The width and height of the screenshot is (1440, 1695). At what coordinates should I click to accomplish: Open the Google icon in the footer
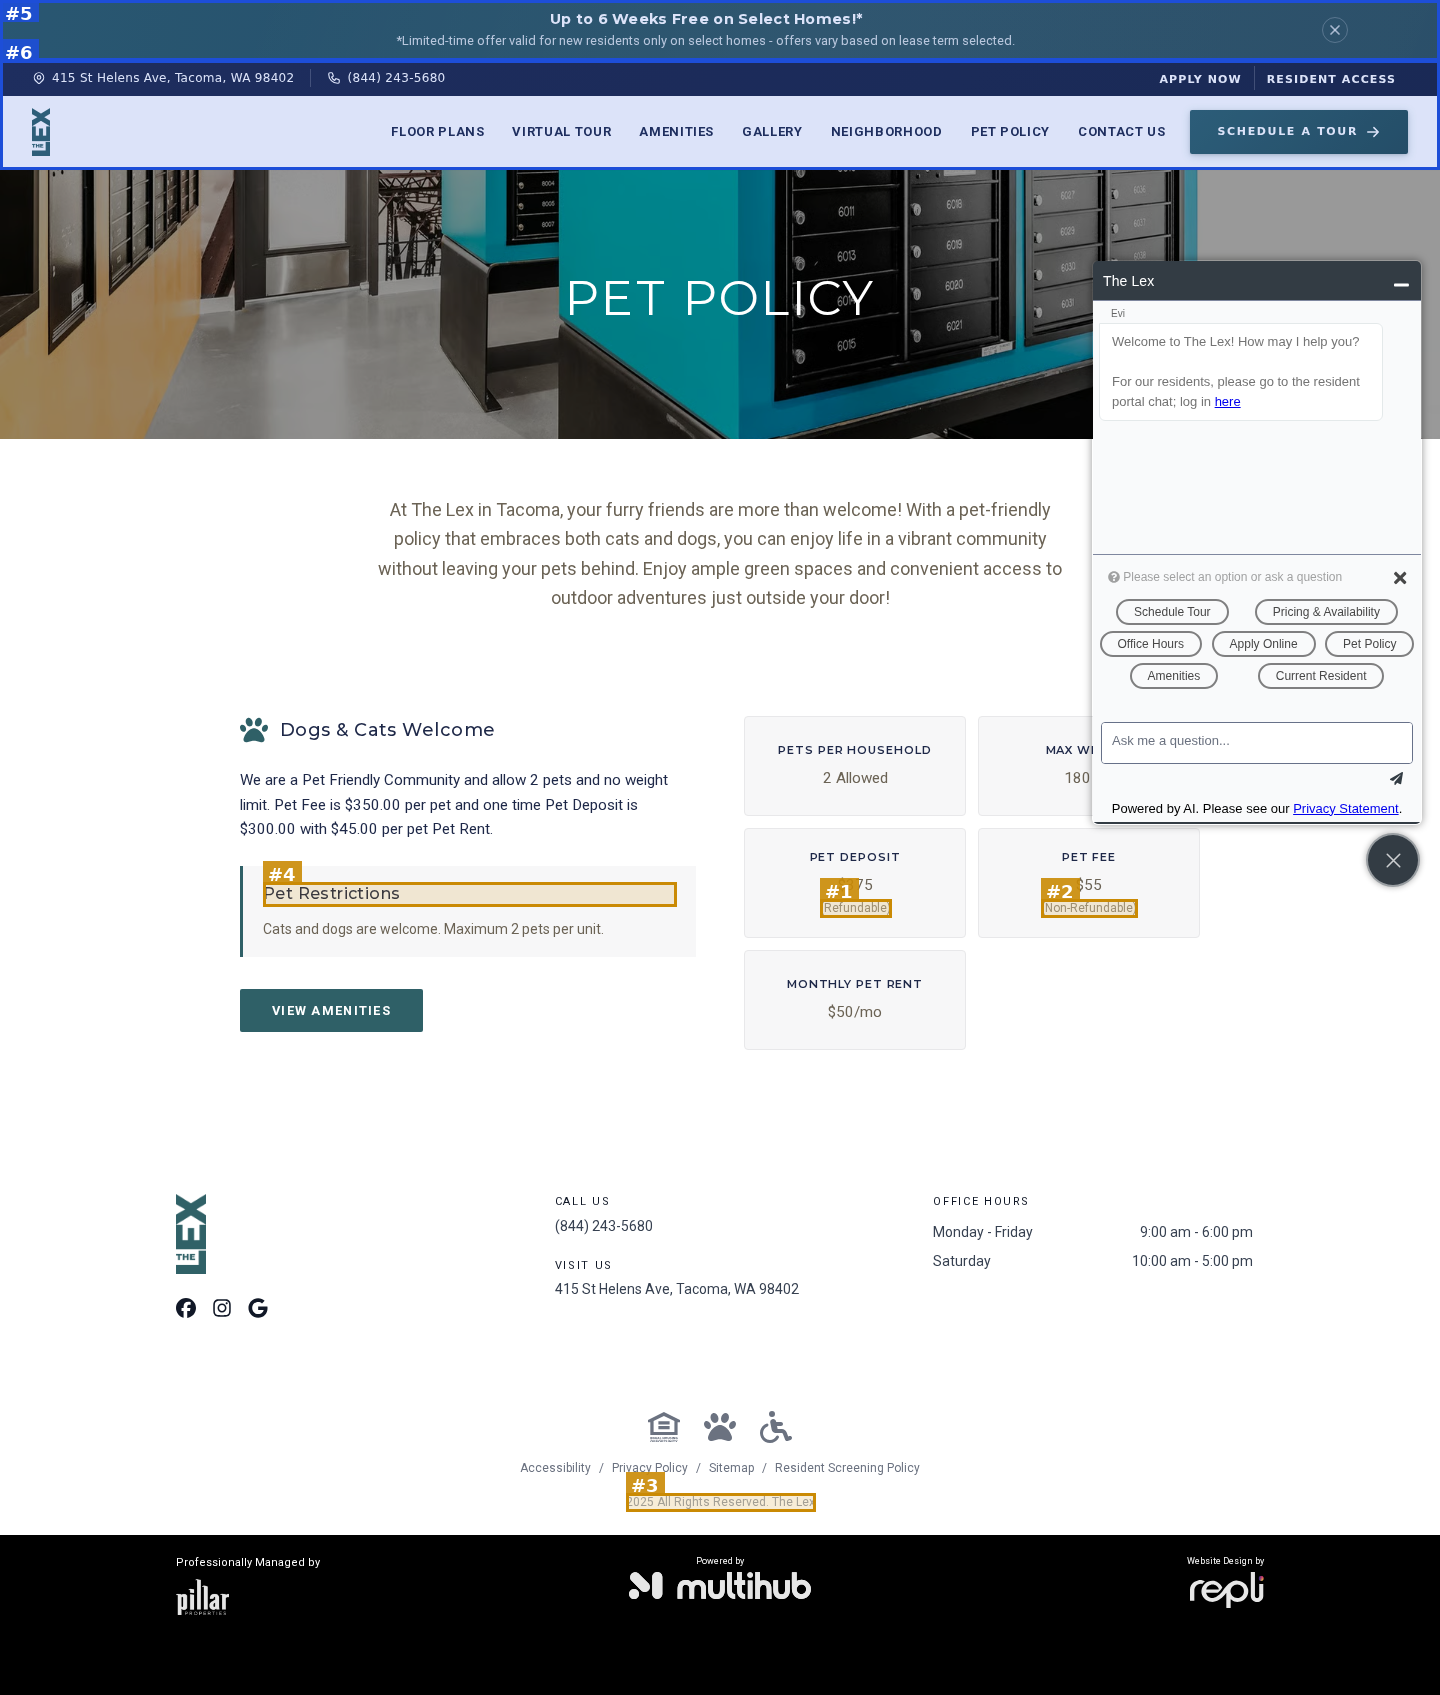click(x=258, y=1308)
